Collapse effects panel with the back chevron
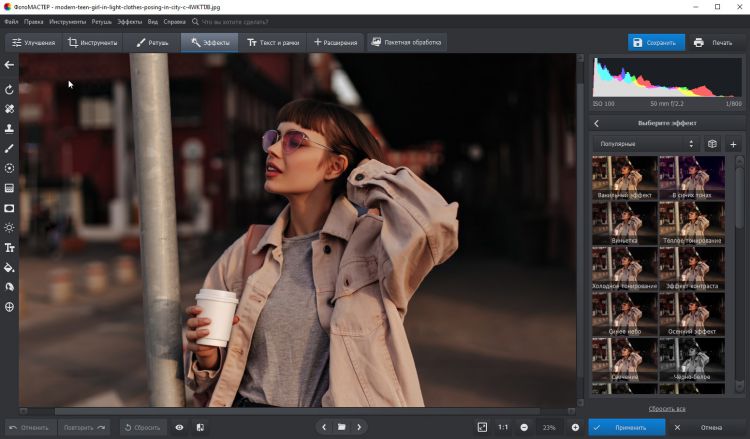The image size is (750, 439). (597, 123)
